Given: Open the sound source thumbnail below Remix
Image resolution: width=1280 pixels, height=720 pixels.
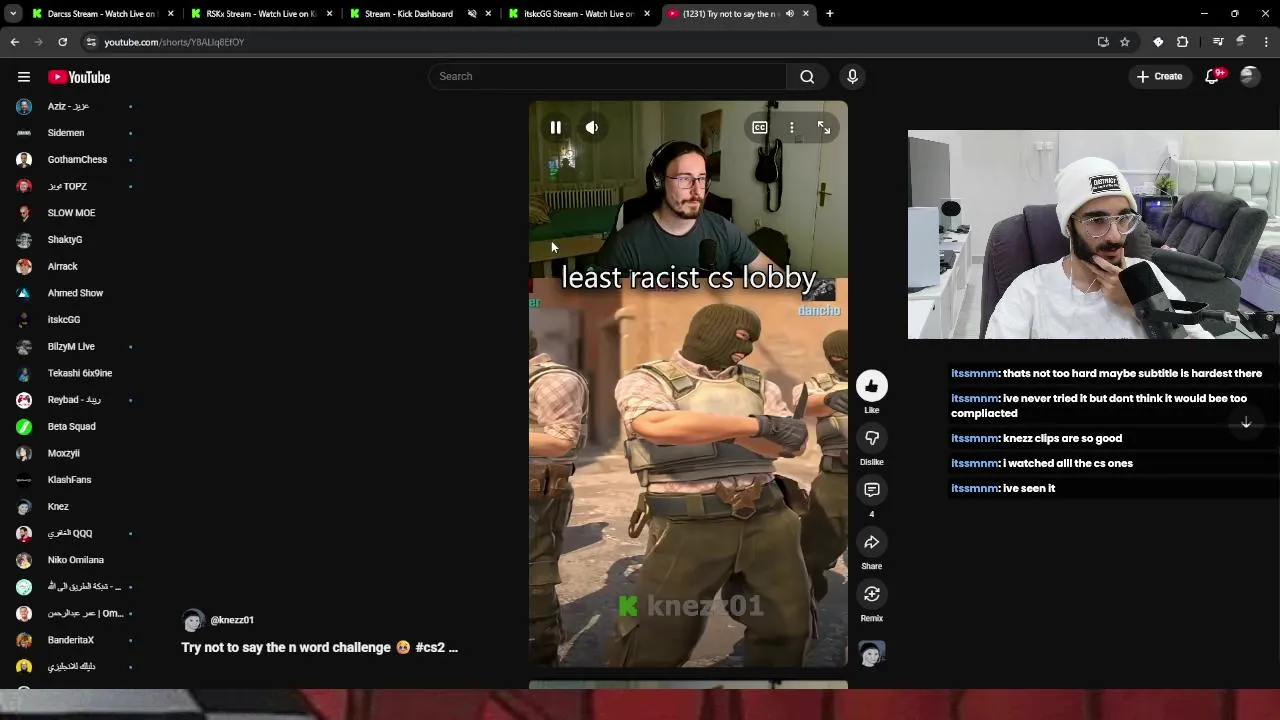Looking at the screenshot, I should coord(871,654).
